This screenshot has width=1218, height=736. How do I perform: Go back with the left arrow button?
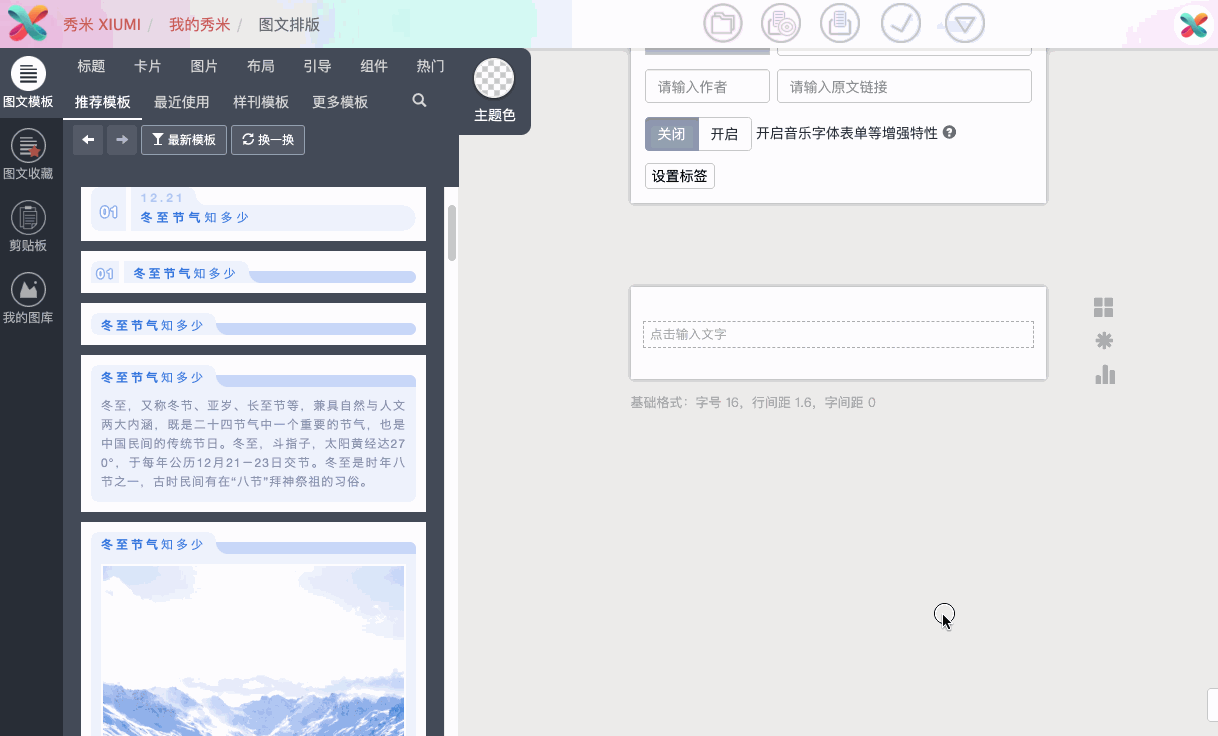point(88,140)
